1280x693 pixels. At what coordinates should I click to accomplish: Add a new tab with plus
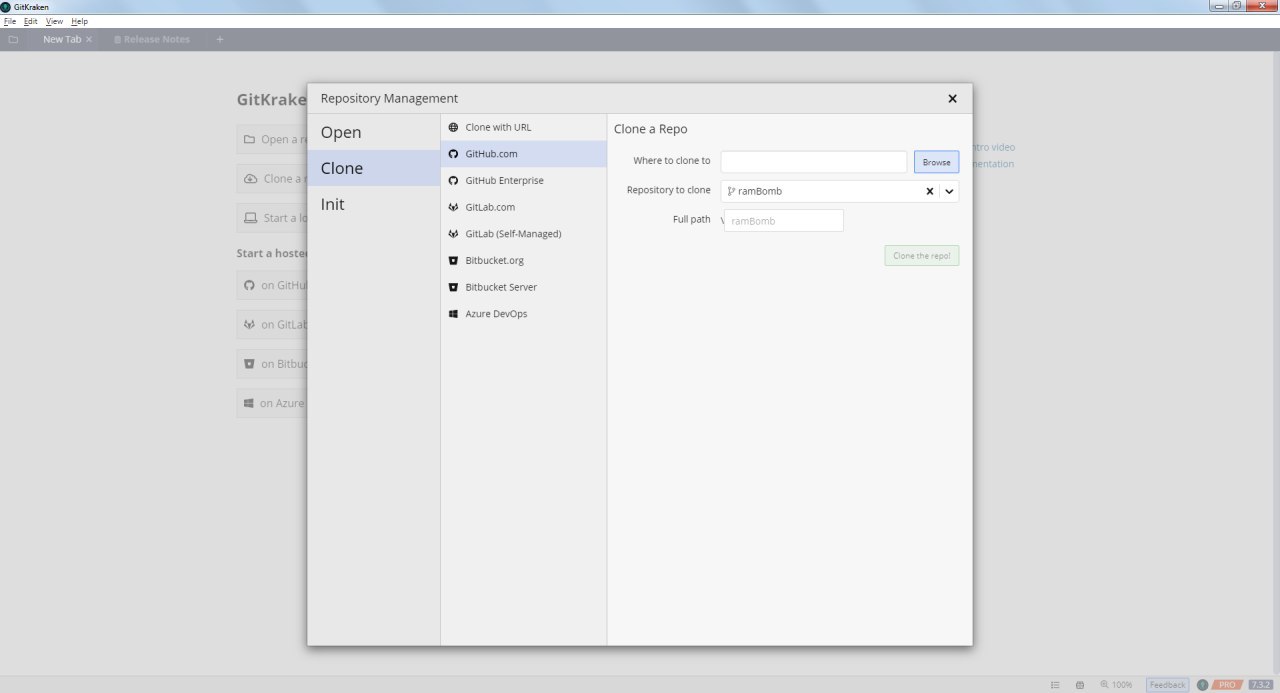220,40
